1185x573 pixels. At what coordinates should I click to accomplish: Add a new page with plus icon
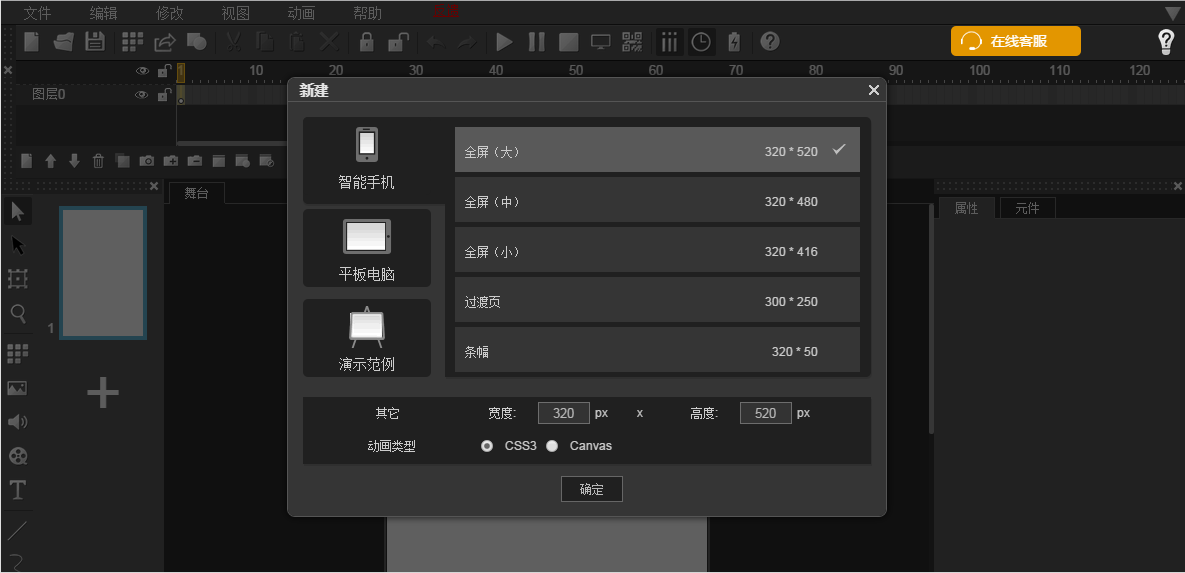[103, 393]
